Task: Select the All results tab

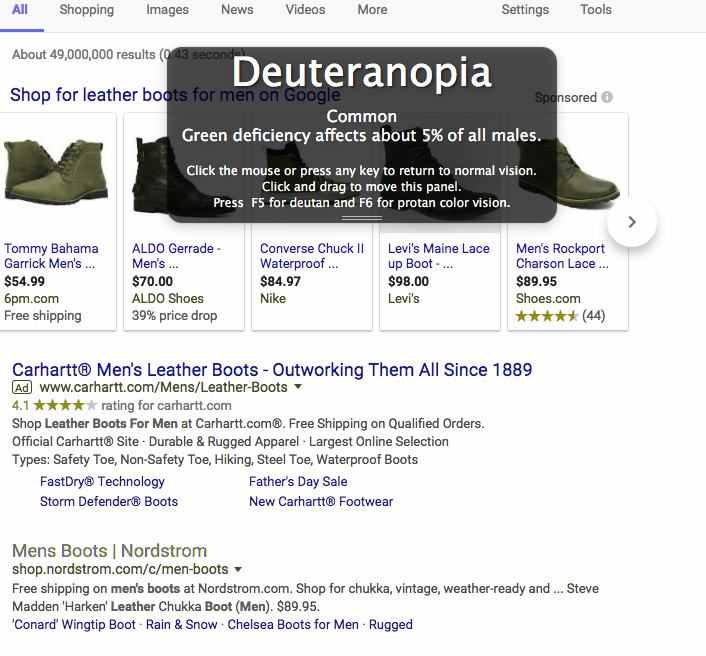Action: [20, 10]
